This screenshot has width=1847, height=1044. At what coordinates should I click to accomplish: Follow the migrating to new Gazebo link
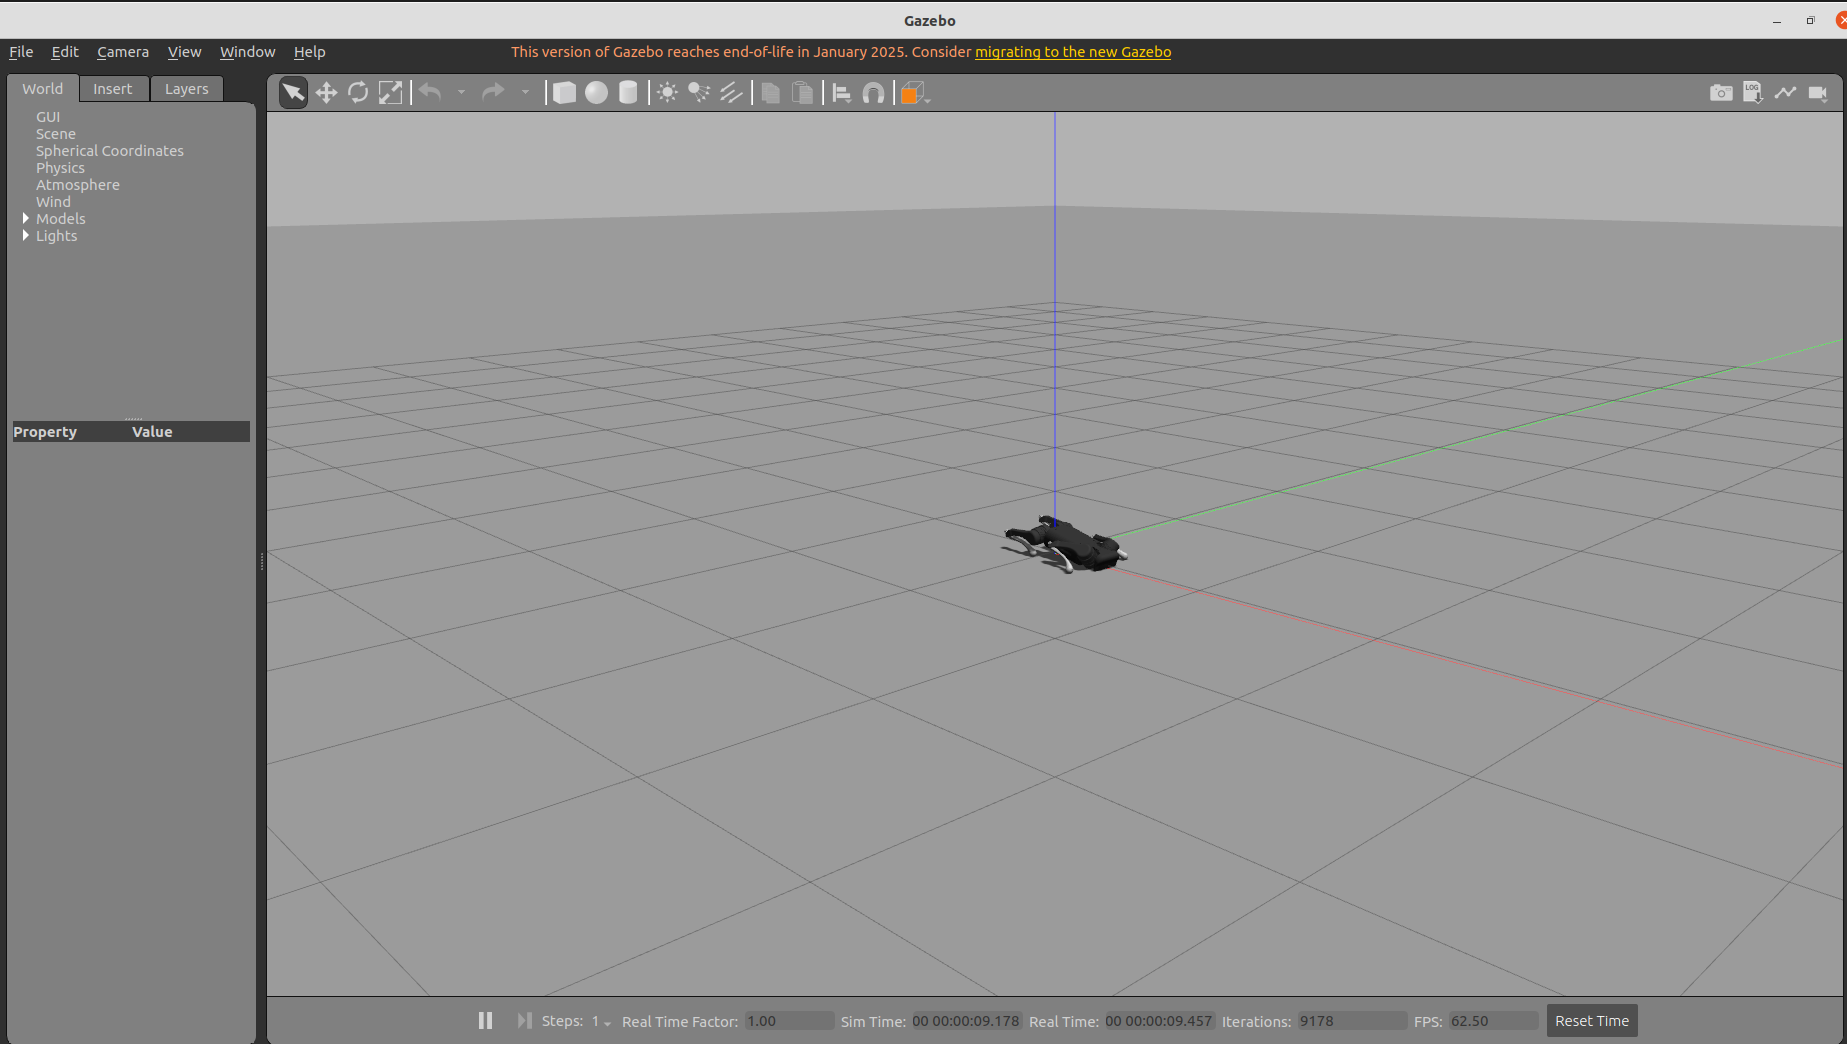click(x=1073, y=52)
